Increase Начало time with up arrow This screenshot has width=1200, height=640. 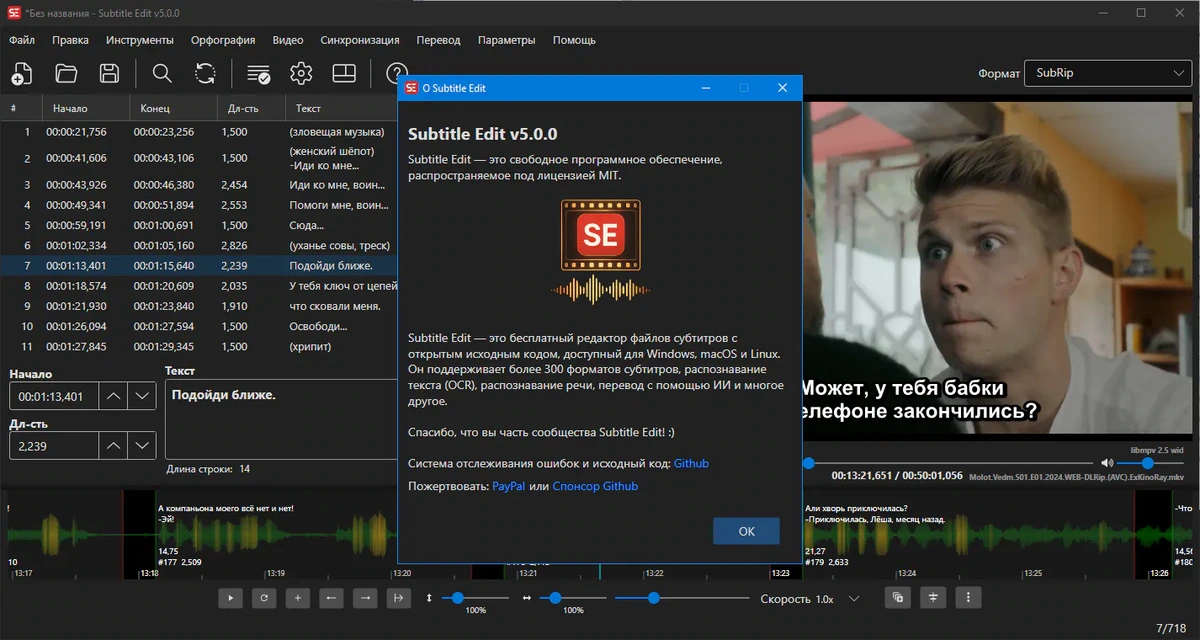tap(114, 396)
